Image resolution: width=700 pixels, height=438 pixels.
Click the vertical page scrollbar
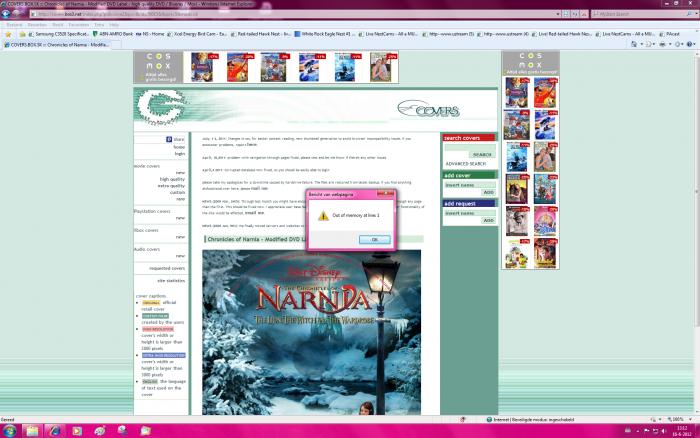coord(696,190)
